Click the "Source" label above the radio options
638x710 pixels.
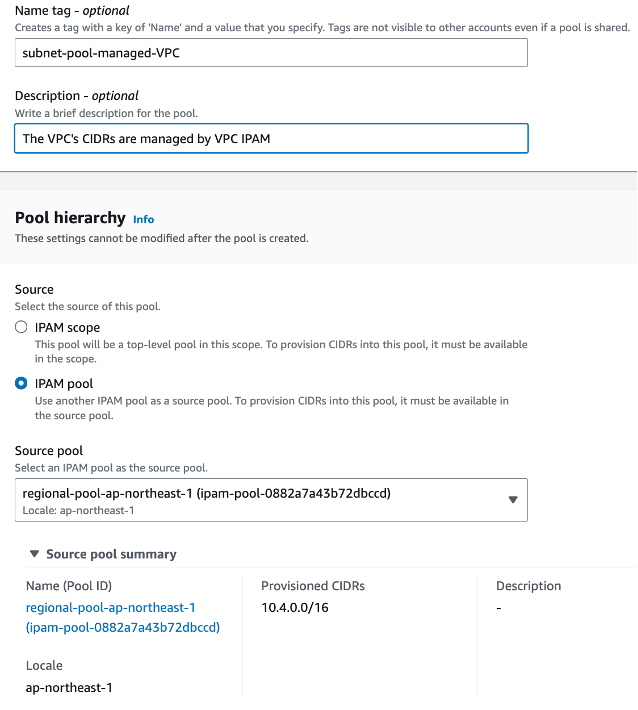[34, 290]
